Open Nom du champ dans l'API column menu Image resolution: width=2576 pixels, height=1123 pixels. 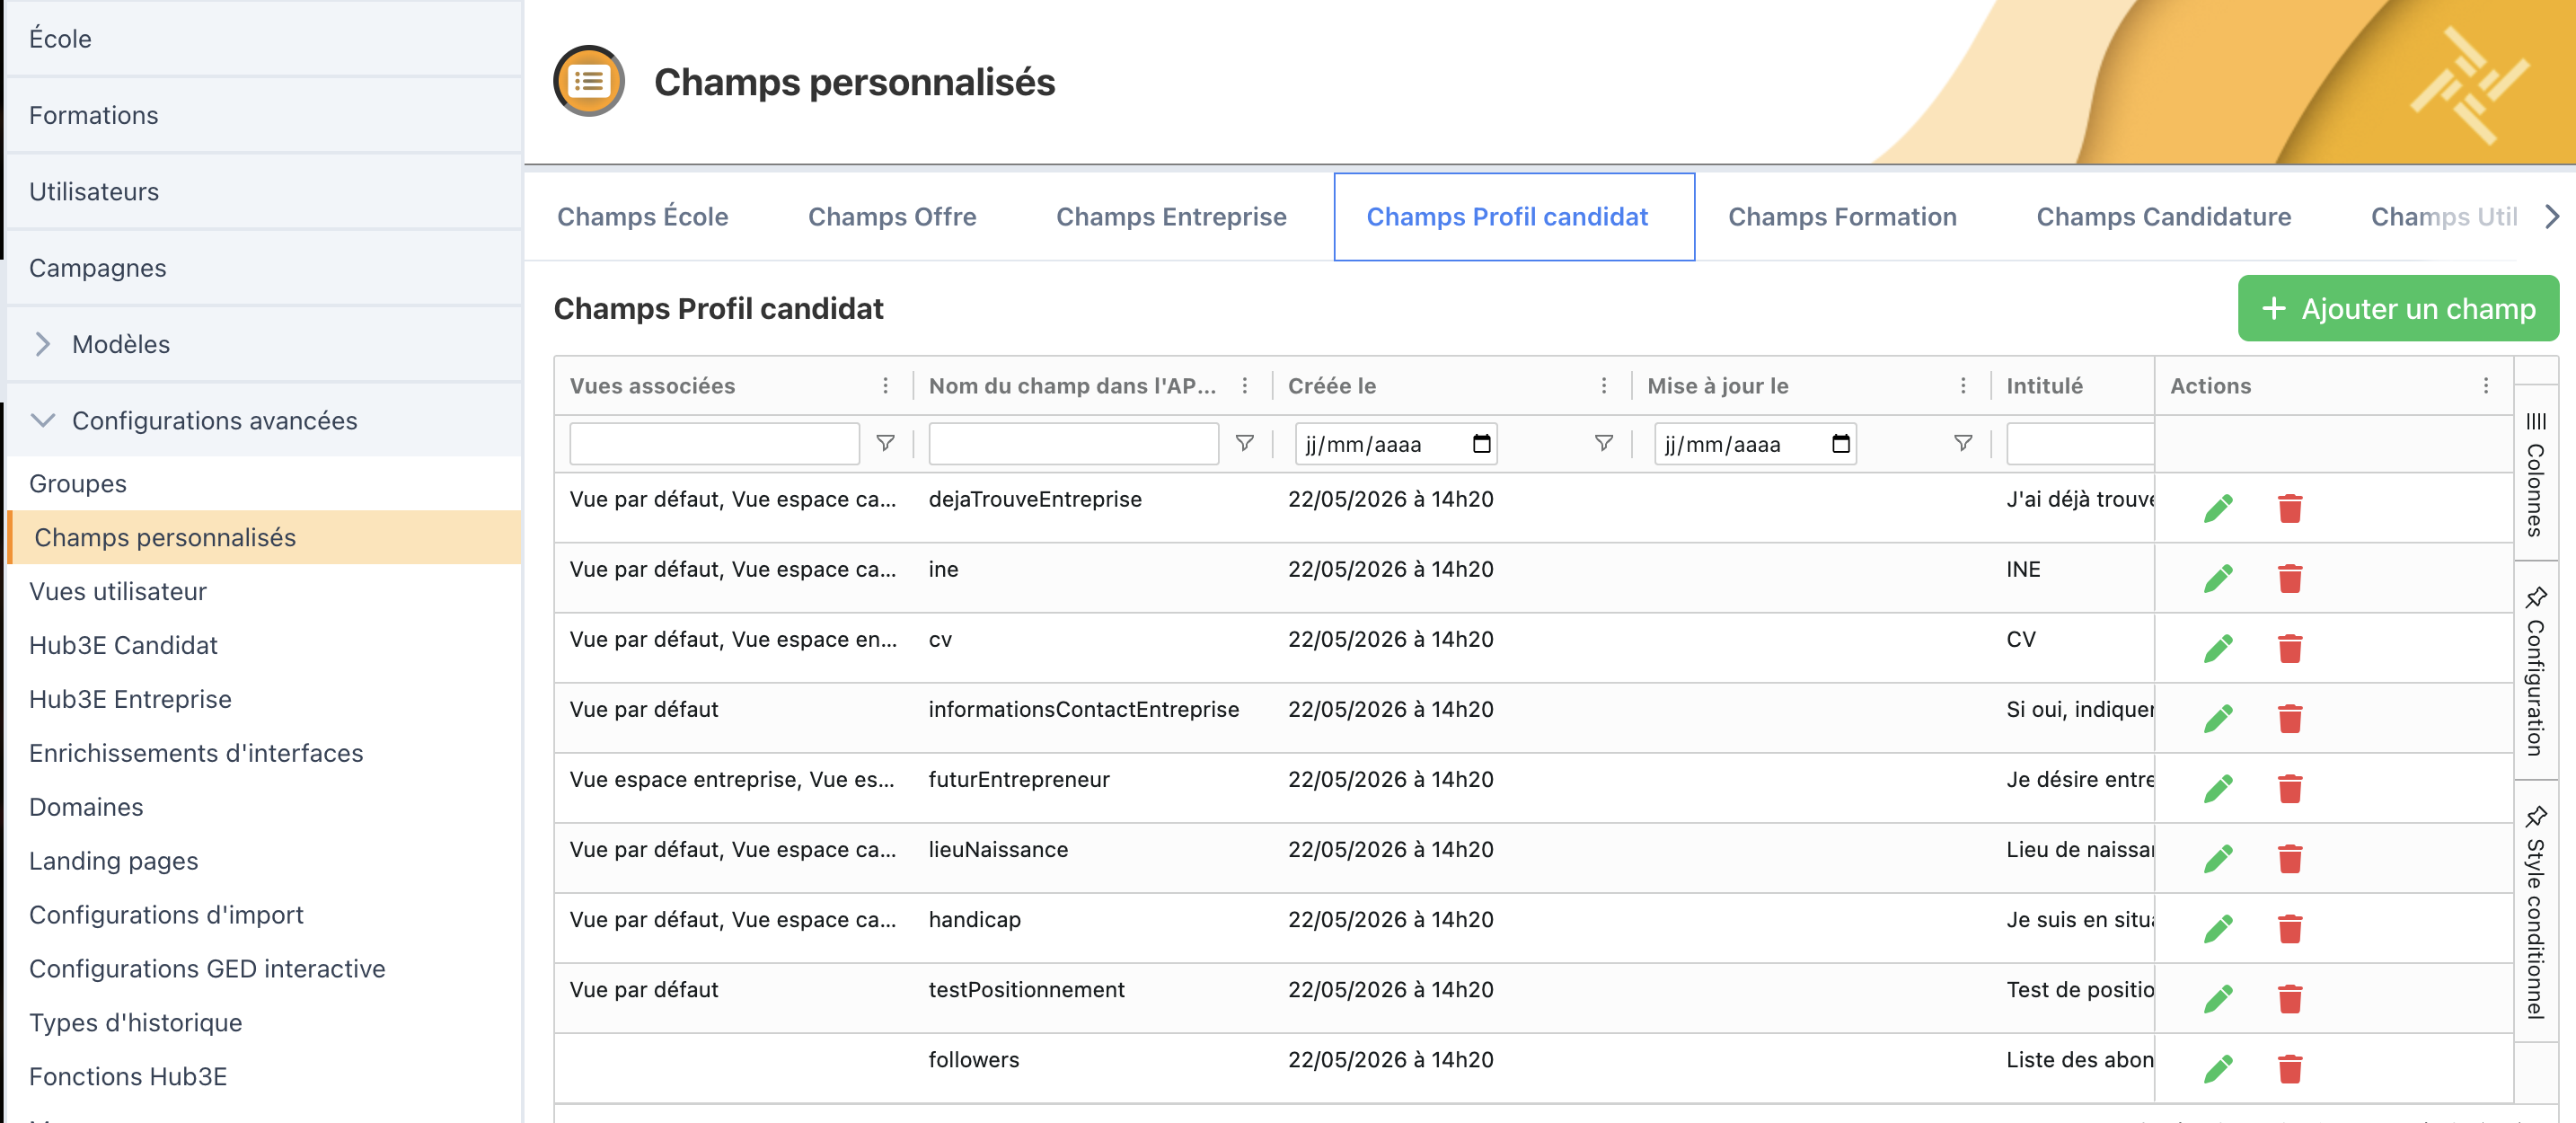[x=1244, y=385]
